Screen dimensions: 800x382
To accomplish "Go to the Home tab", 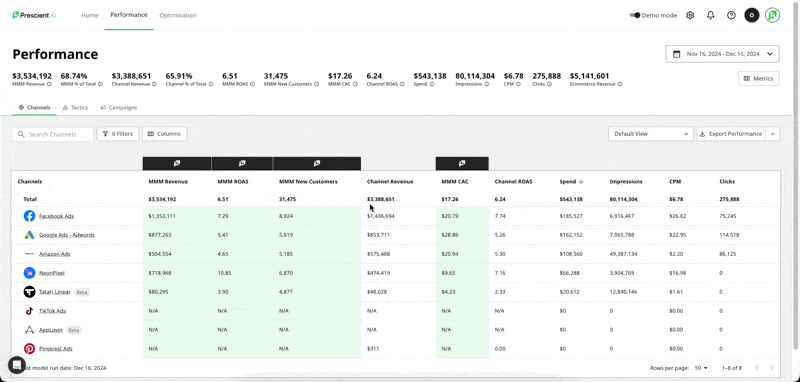I will pyautogui.click(x=89, y=15).
